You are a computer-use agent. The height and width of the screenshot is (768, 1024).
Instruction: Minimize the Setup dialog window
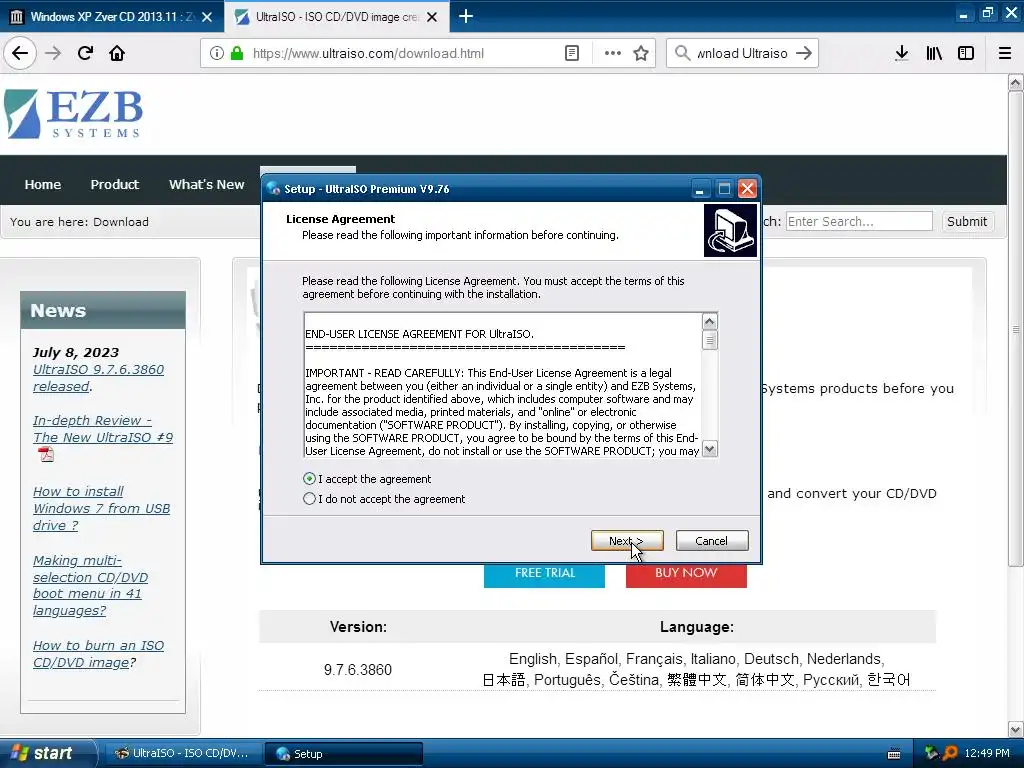pos(699,189)
